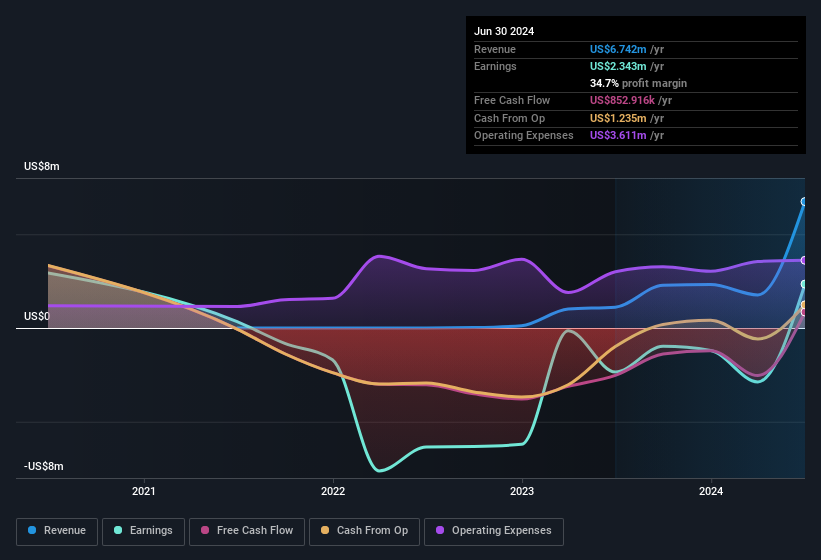Click the 34.7% profit margin text
The height and width of the screenshot is (560, 821).
pyautogui.click(x=638, y=83)
